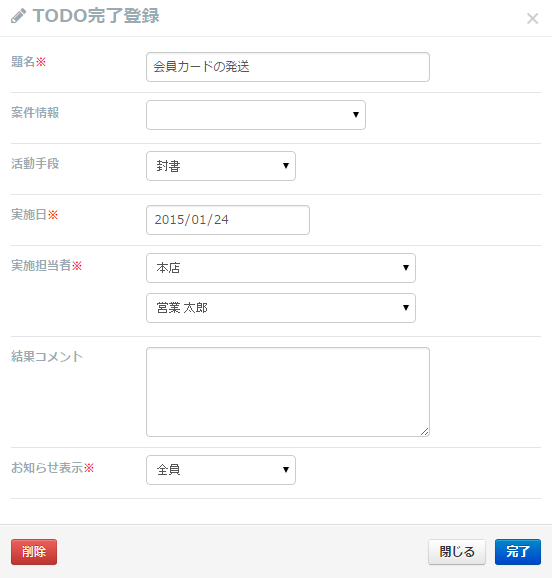552x578 pixels.
Task: Click the 案件情報 label
Action: 35,112
